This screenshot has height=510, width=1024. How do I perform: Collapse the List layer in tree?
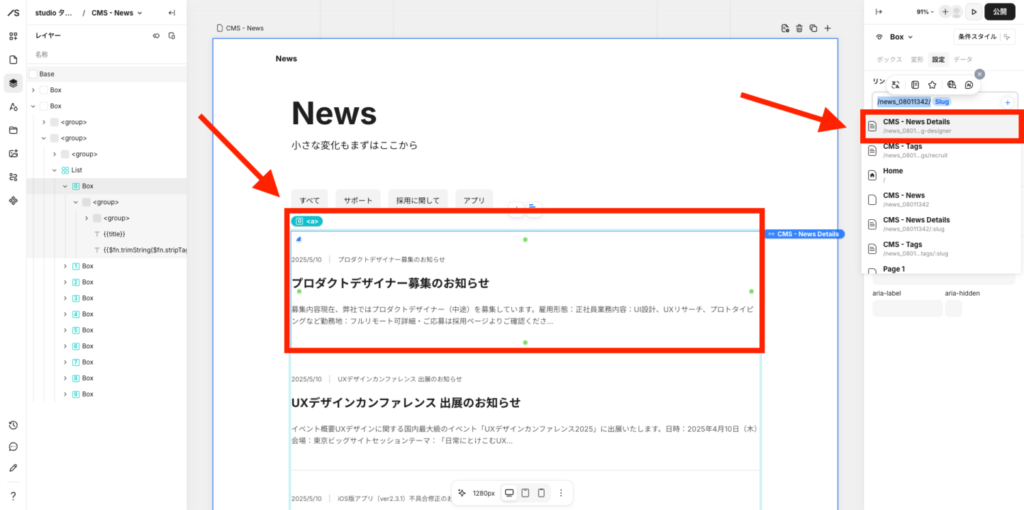55,170
